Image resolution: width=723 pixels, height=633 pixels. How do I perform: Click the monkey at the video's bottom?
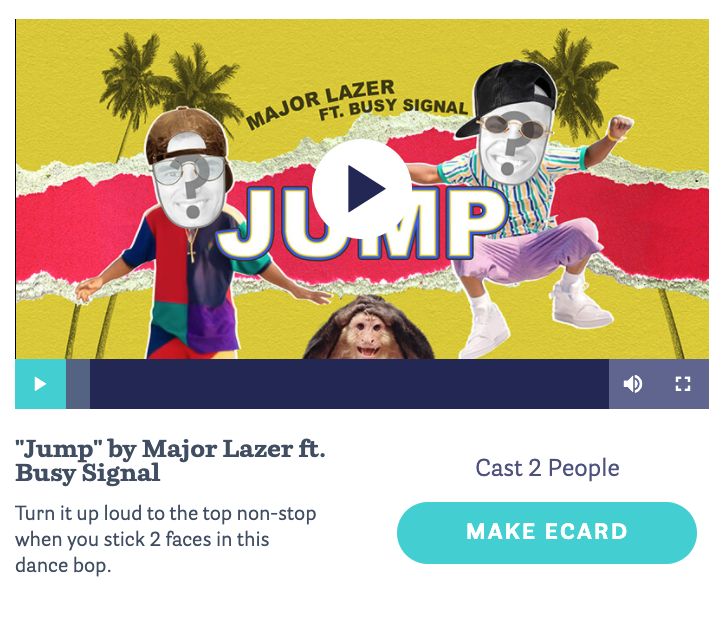[x=368, y=328]
